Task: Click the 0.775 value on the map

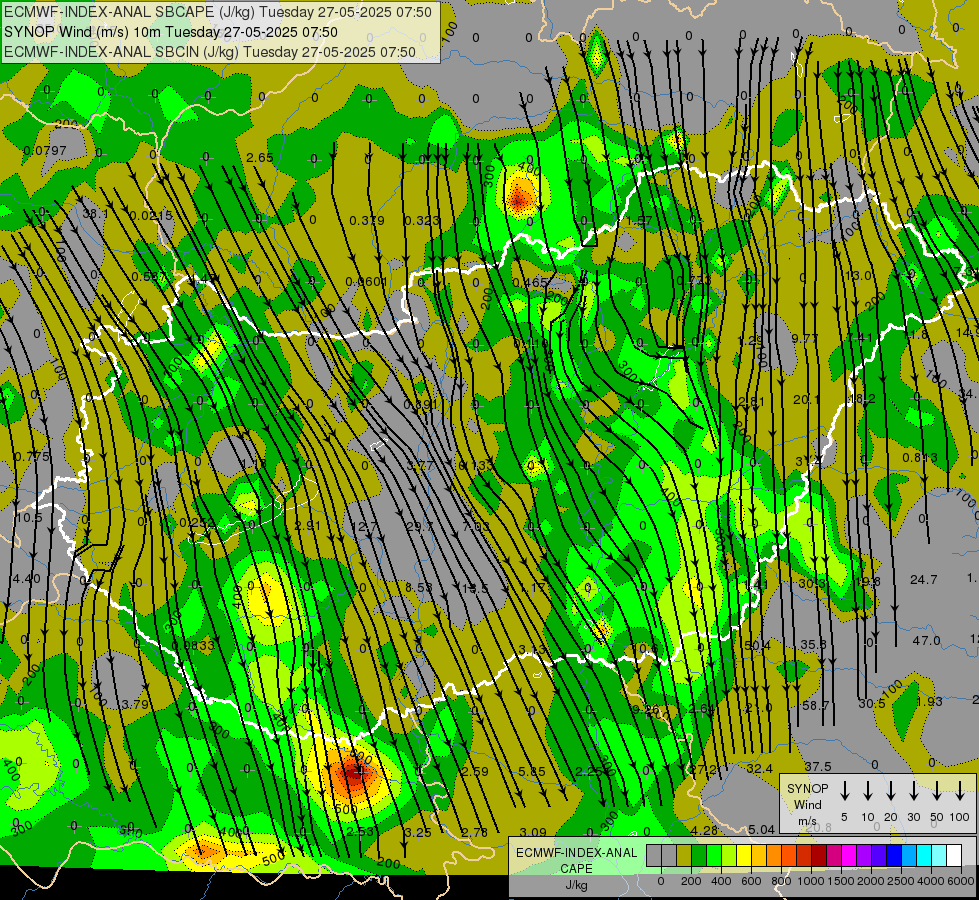Action: 32,457
